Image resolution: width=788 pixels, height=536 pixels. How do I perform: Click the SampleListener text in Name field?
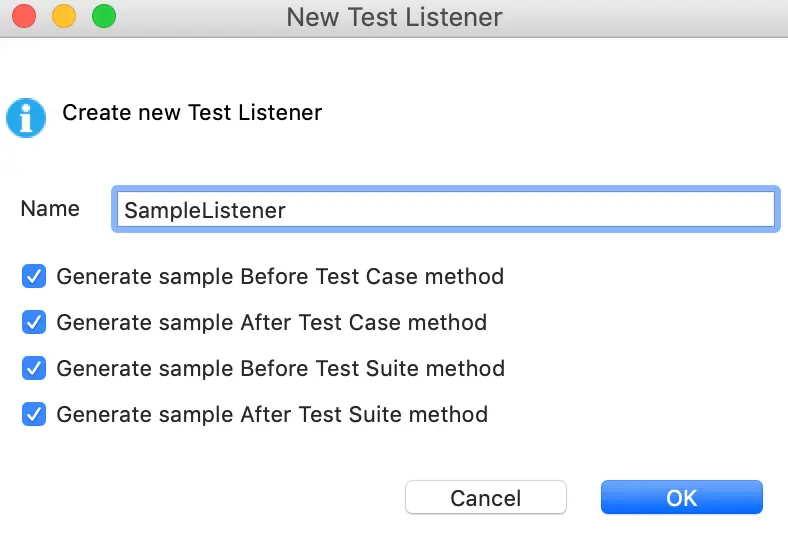tap(204, 210)
